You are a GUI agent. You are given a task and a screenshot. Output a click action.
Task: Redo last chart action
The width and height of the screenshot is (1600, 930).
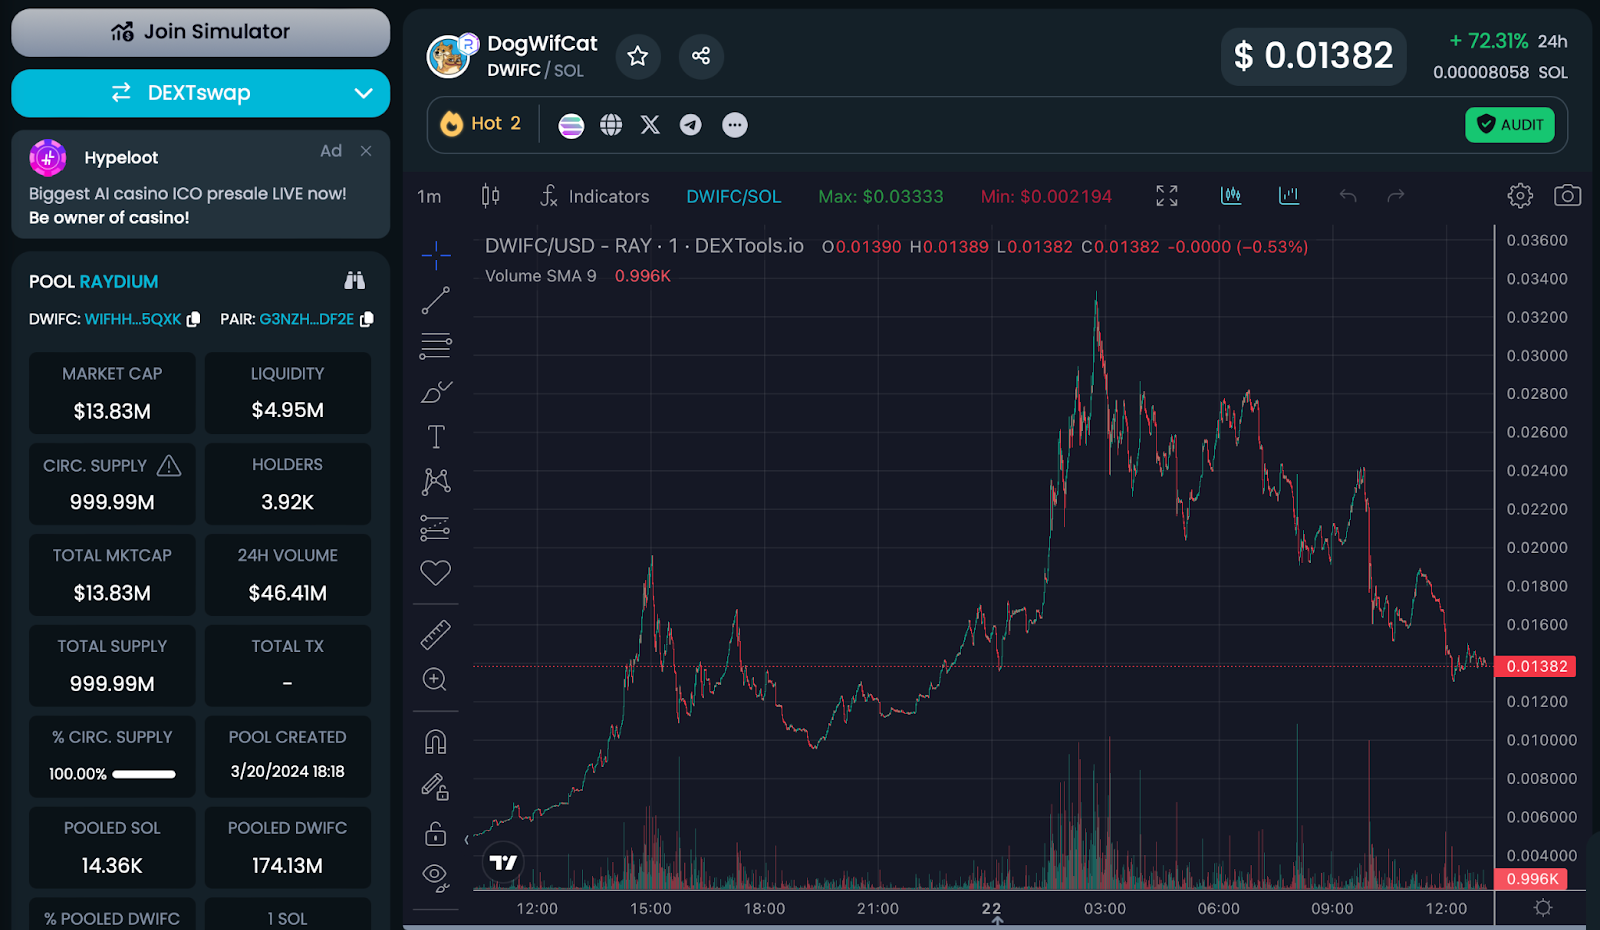[1396, 196]
